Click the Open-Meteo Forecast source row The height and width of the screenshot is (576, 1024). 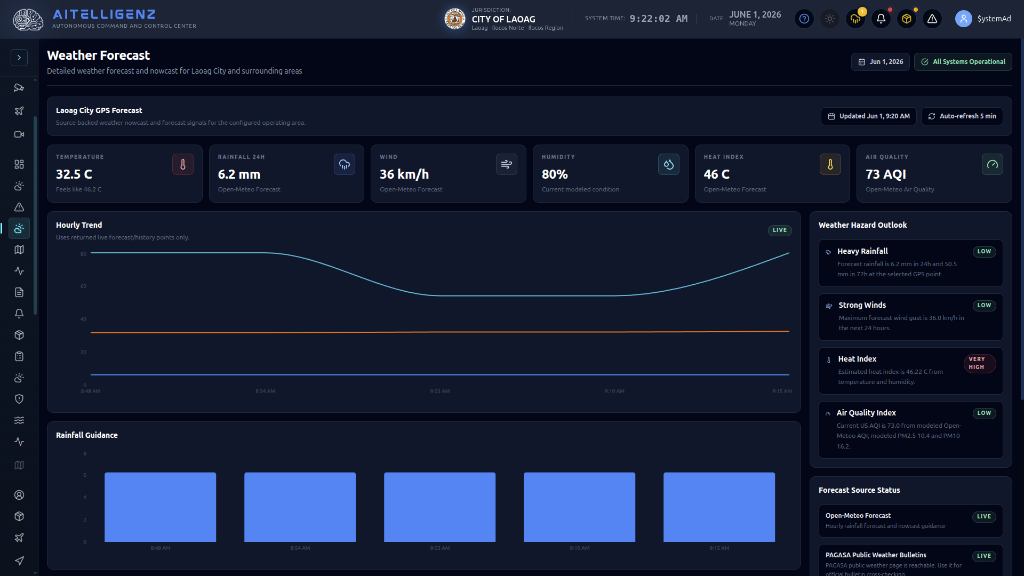coord(910,520)
